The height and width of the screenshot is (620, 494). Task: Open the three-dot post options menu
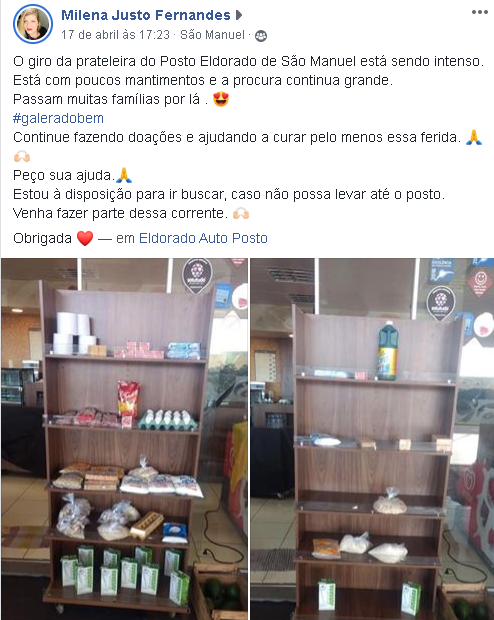479,12
